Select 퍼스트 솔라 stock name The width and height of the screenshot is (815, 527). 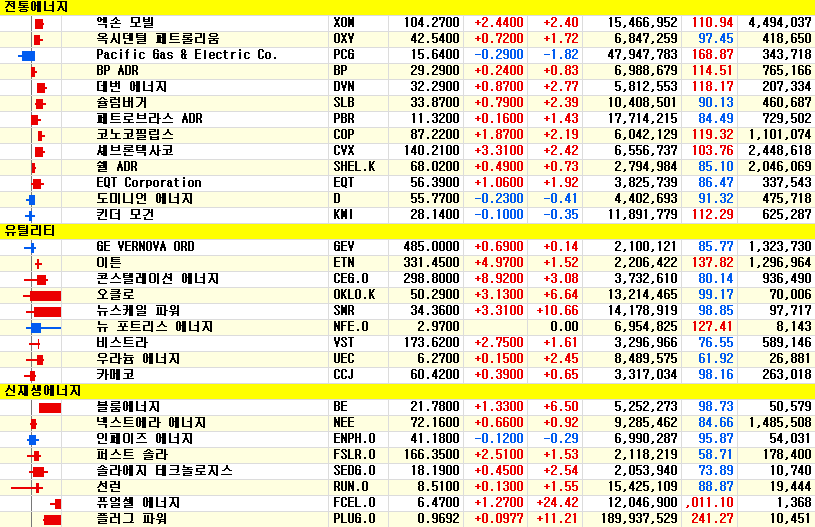[132, 455]
